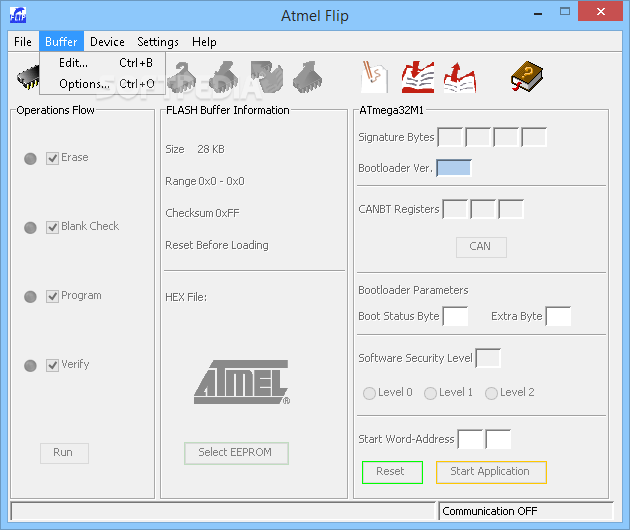This screenshot has width=630, height=530.
Task: Click the third CANBT Registers field
Action: (511, 209)
